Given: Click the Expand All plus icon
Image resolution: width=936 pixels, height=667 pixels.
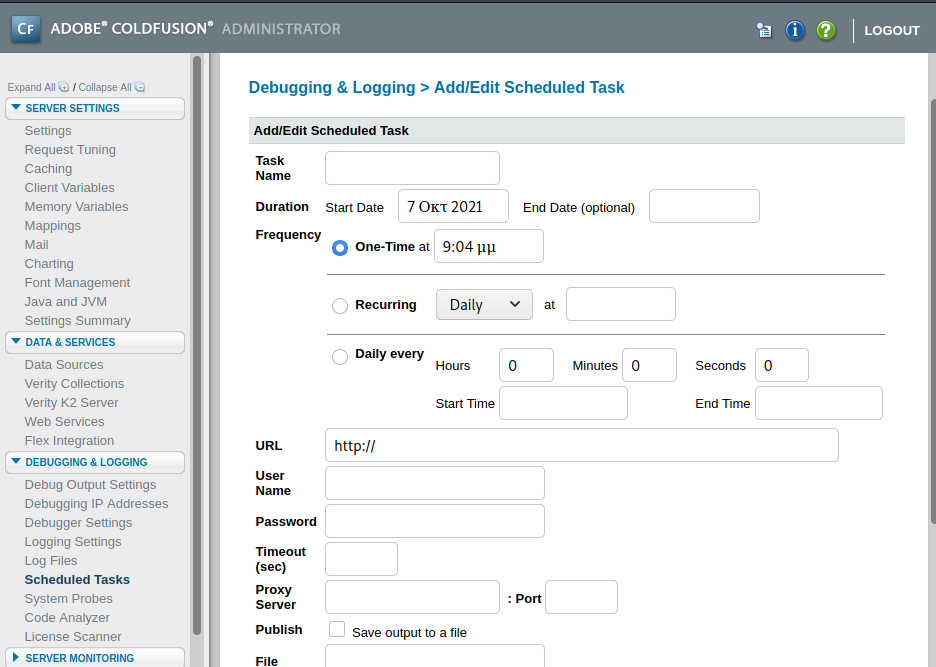Looking at the screenshot, I should [63, 87].
